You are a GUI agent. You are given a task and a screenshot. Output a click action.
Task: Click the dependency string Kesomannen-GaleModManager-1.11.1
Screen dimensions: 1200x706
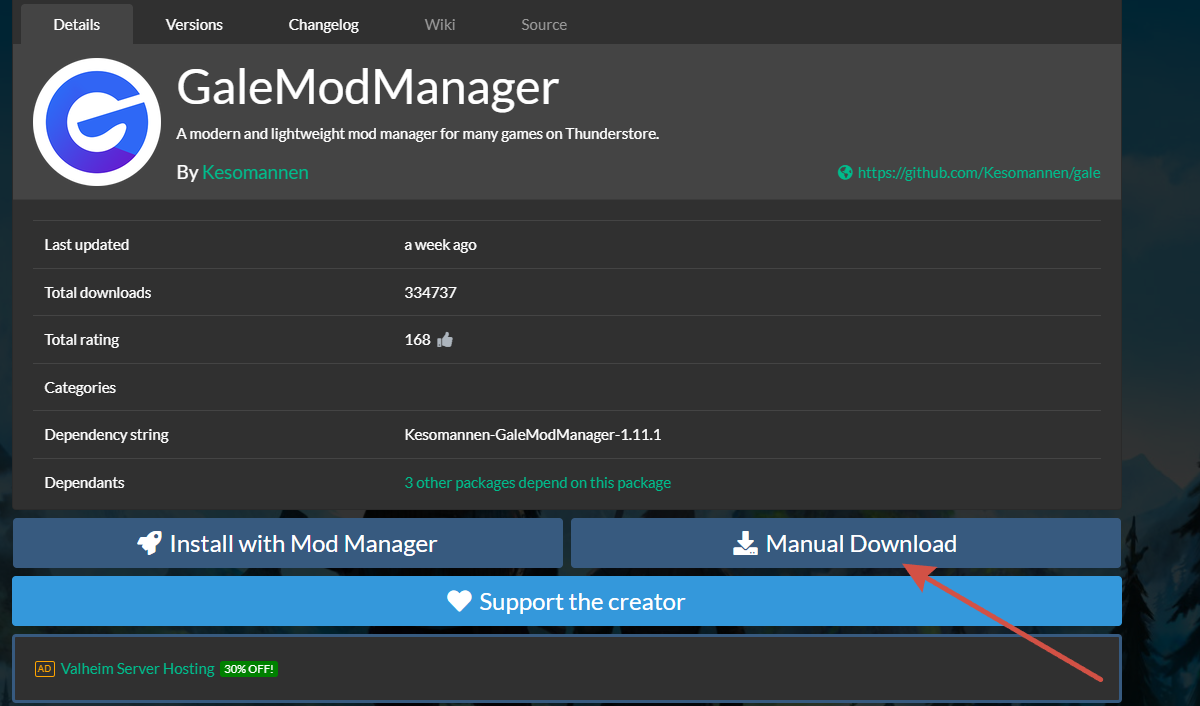[x=533, y=435]
